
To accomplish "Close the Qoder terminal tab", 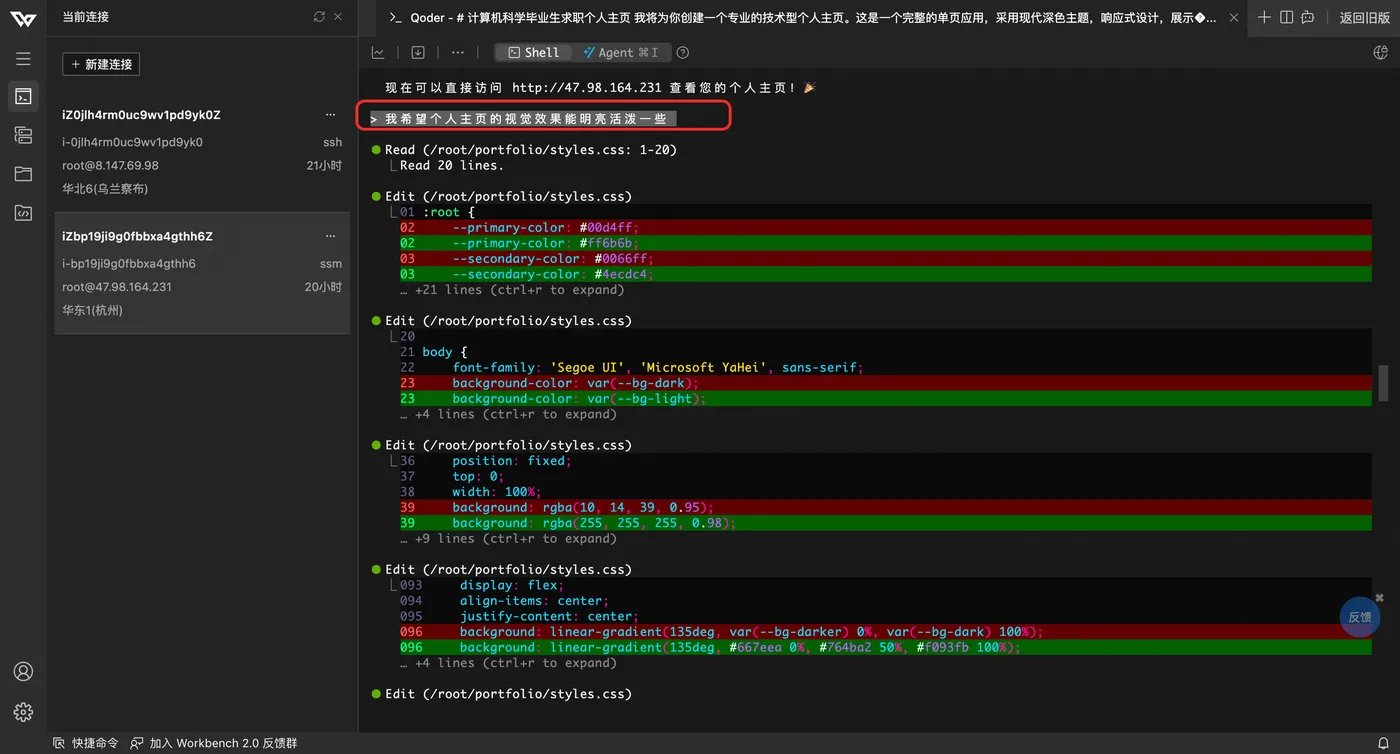I will point(1235,18).
